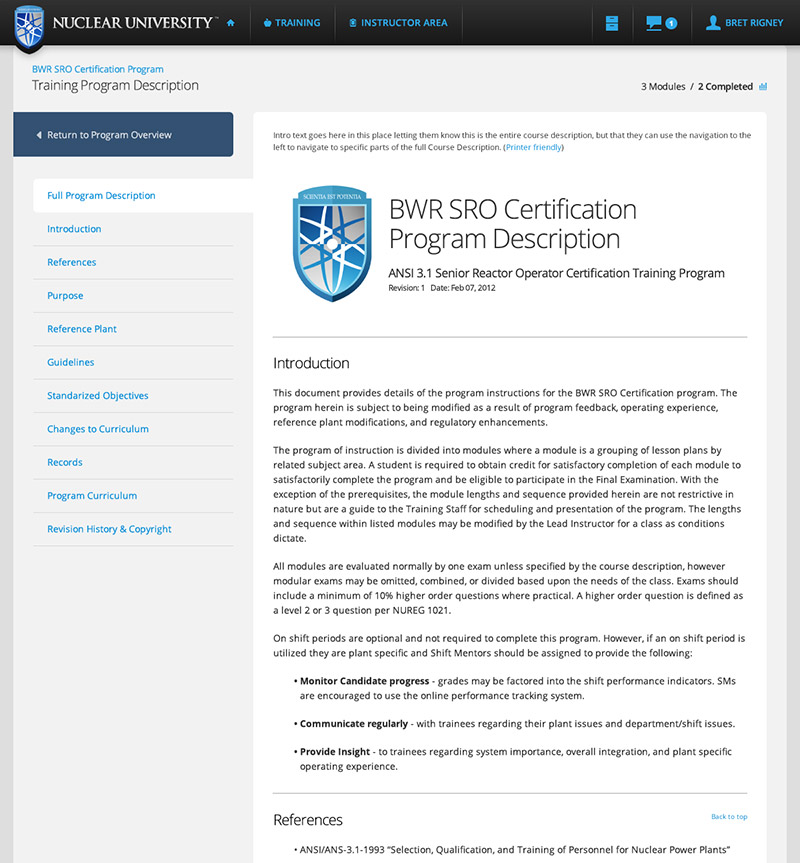The width and height of the screenshot is (800, 863).
Task: Click the 3 Modules count text
Action: [x=663, y=86]
